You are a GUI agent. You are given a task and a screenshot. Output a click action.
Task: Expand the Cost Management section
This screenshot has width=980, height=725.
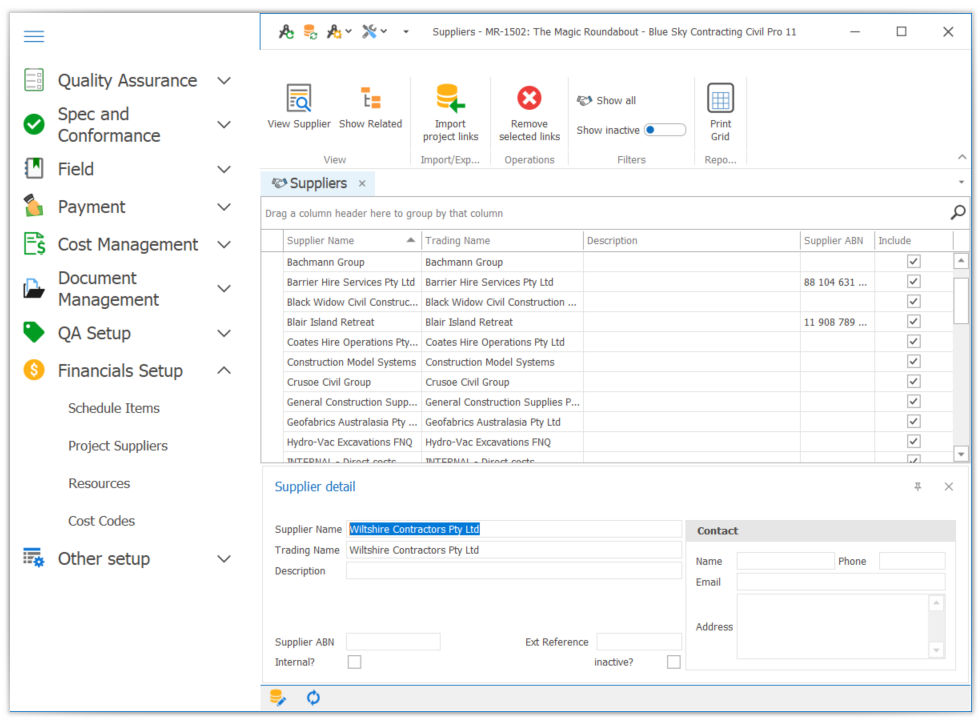[x=224, y=245]
